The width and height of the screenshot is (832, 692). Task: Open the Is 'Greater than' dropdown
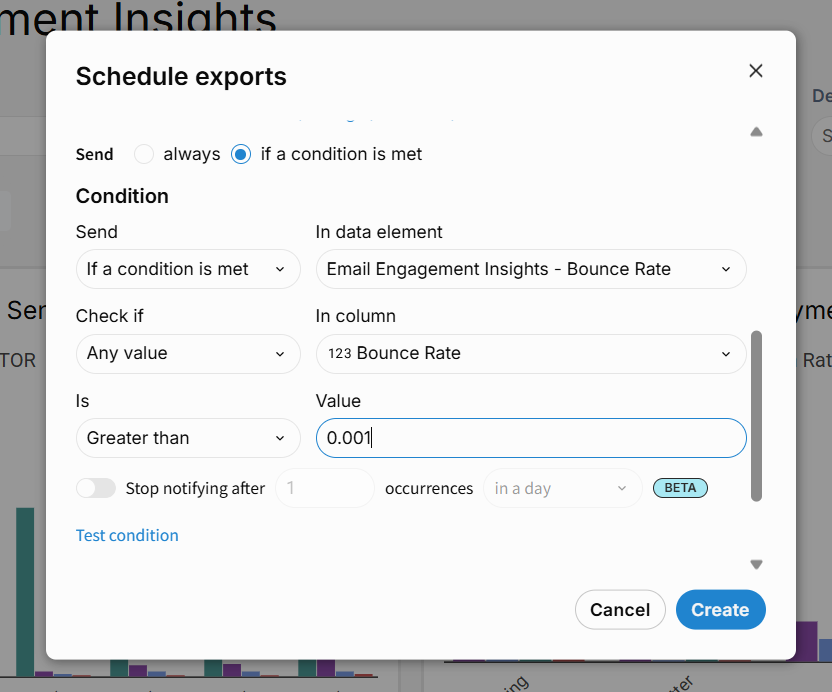pos(188,438)
